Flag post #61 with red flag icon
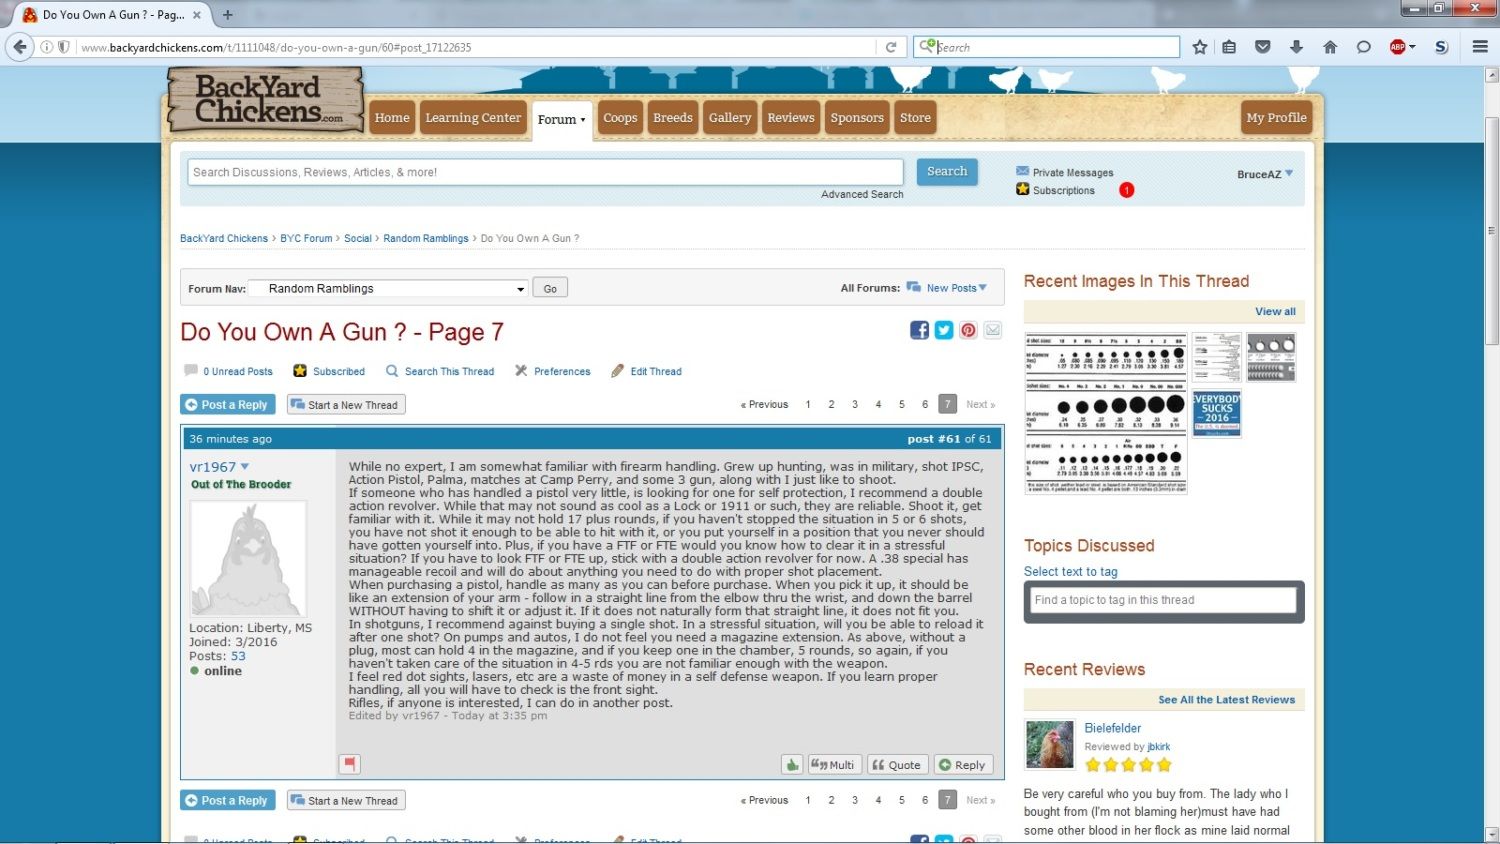This screenshot has width=1500, height=844. coord(349,764)
